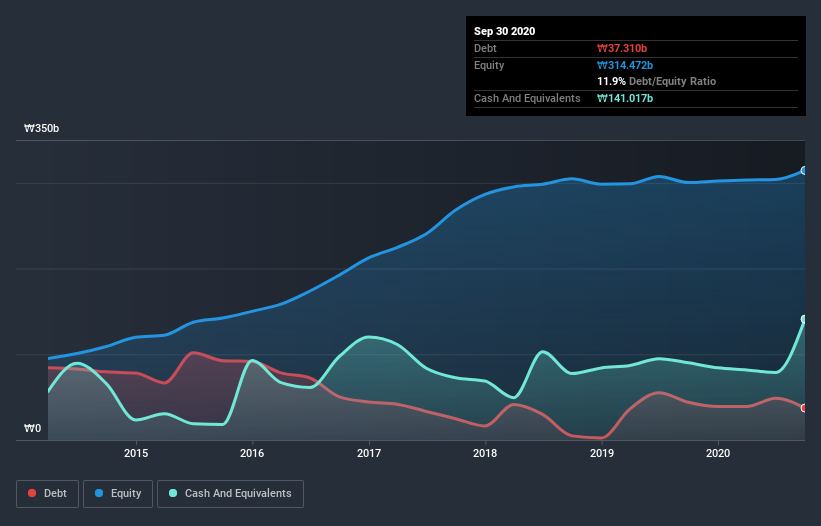Click the ₩314.472b equity value
Image resolution: width=821 pixels, height=526 pixels.
pos(625,65)
